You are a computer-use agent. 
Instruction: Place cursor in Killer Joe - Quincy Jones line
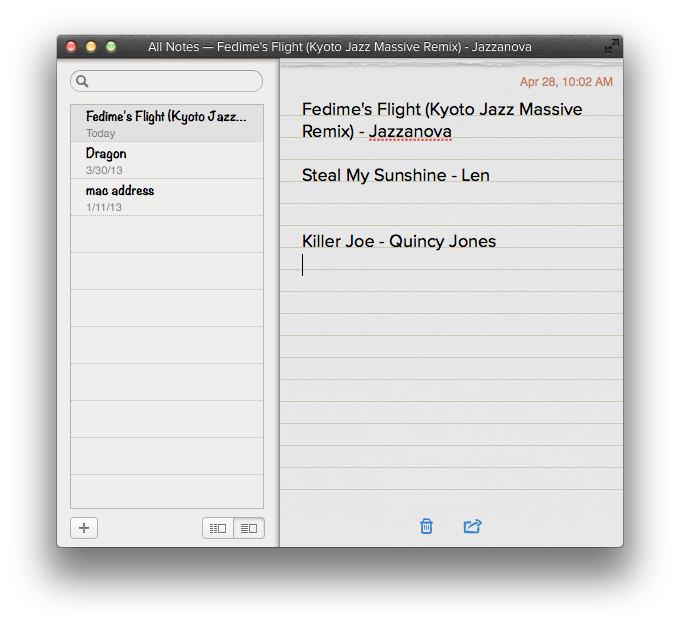pos(399,241)
